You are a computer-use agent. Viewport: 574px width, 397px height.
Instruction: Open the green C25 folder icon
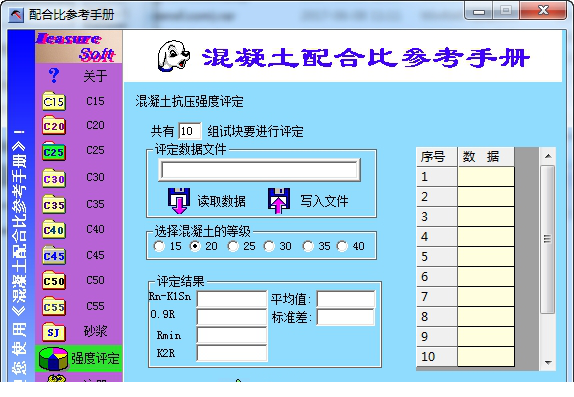point(54,151)
